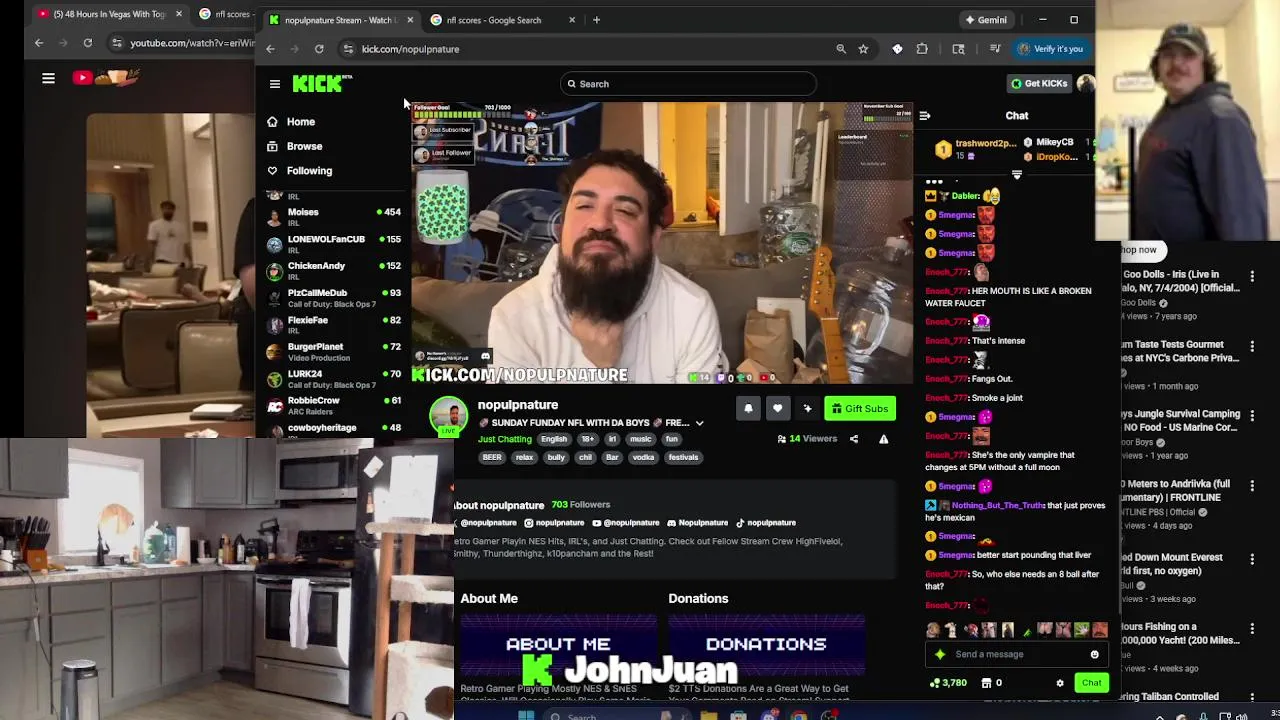
Task: Switch to nfl scores Google Search tab
Action: point(503,20)
